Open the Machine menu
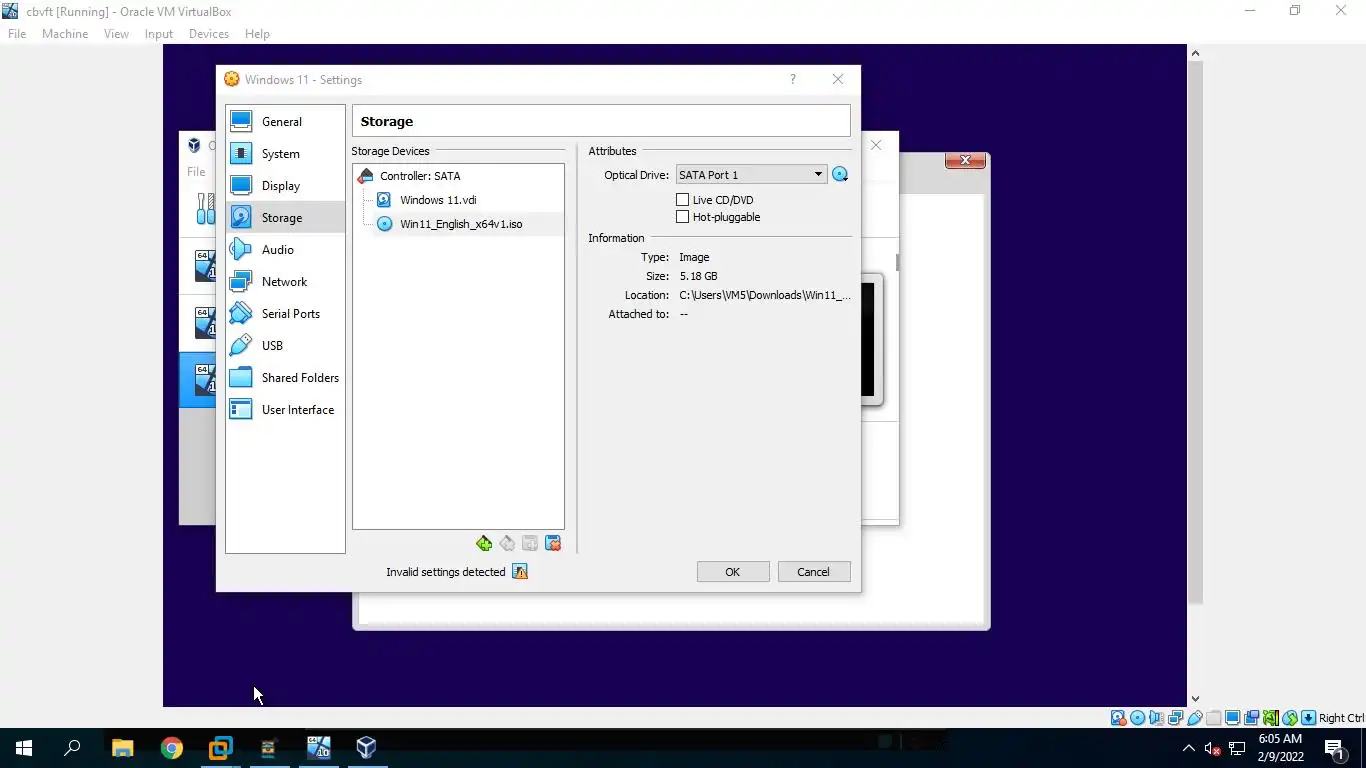This screenshot has height=768, width=1366. coord(65,34)
